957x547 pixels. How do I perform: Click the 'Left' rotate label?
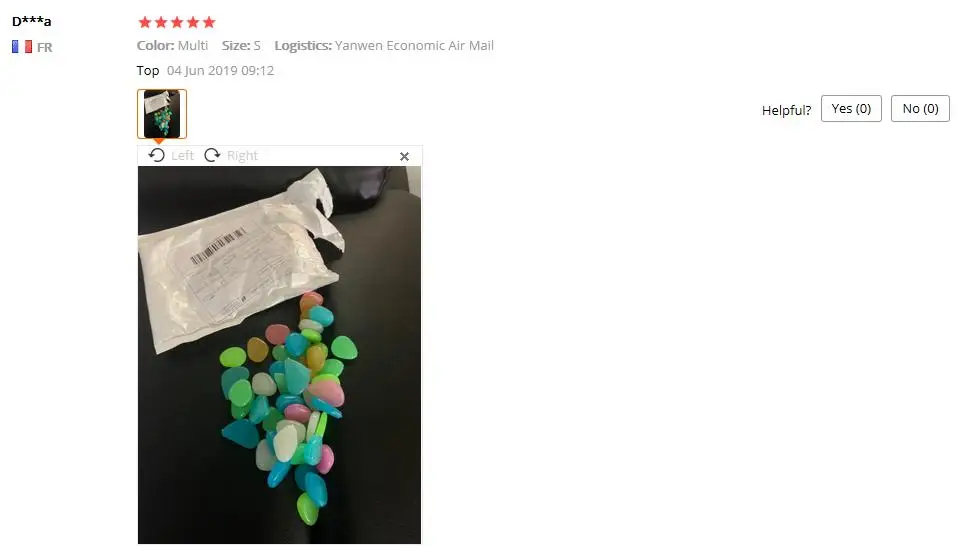tap(182, 156)
